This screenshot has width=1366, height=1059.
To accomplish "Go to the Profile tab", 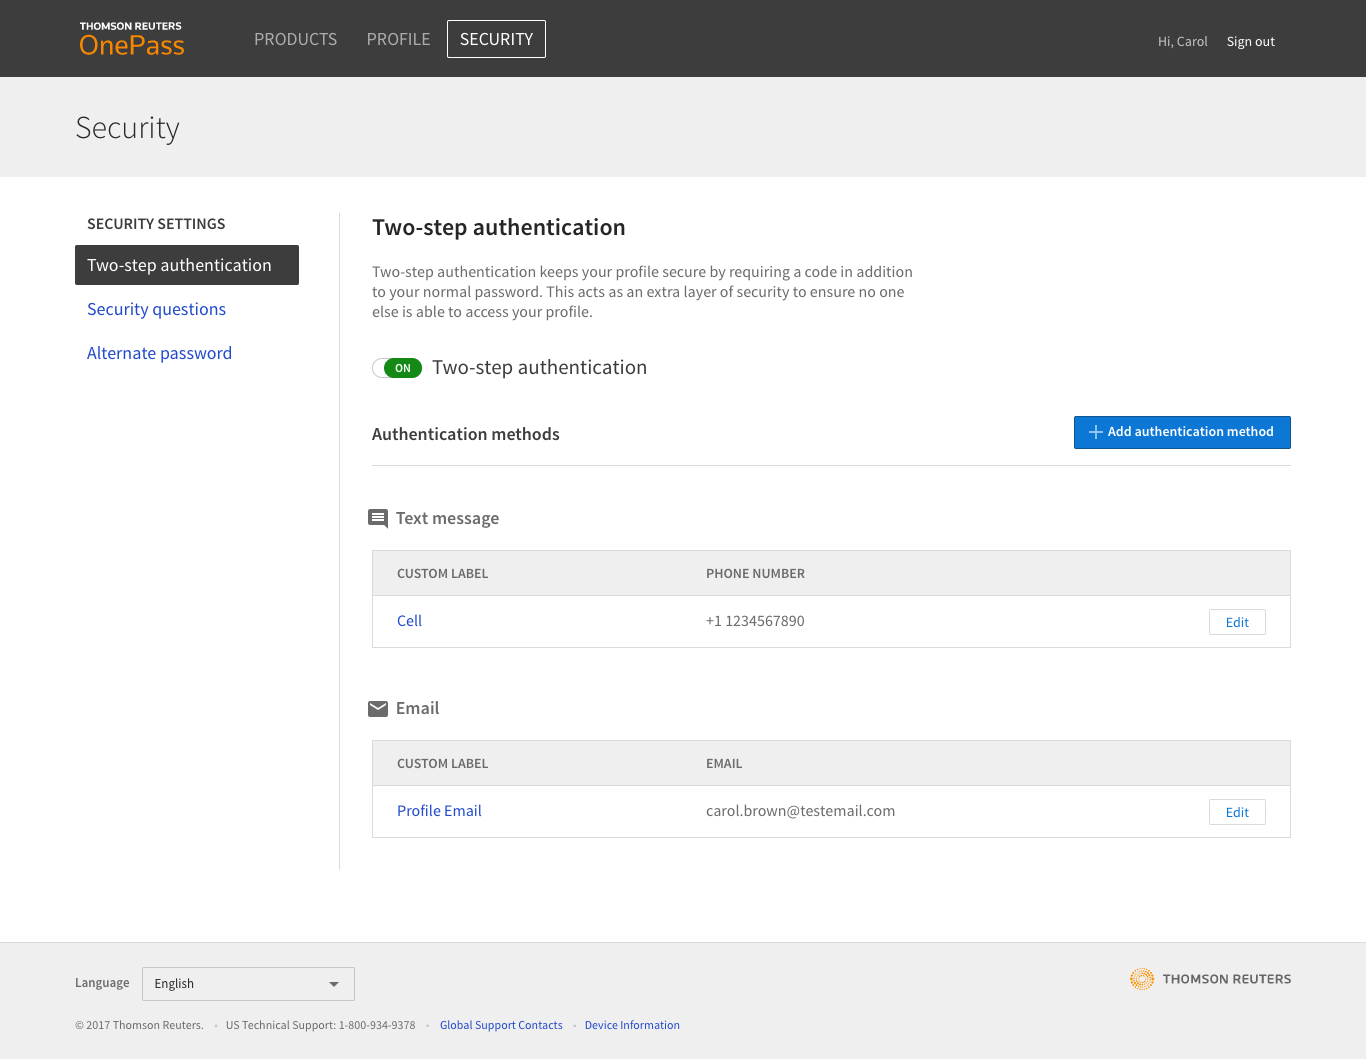I will click(398, 39).
